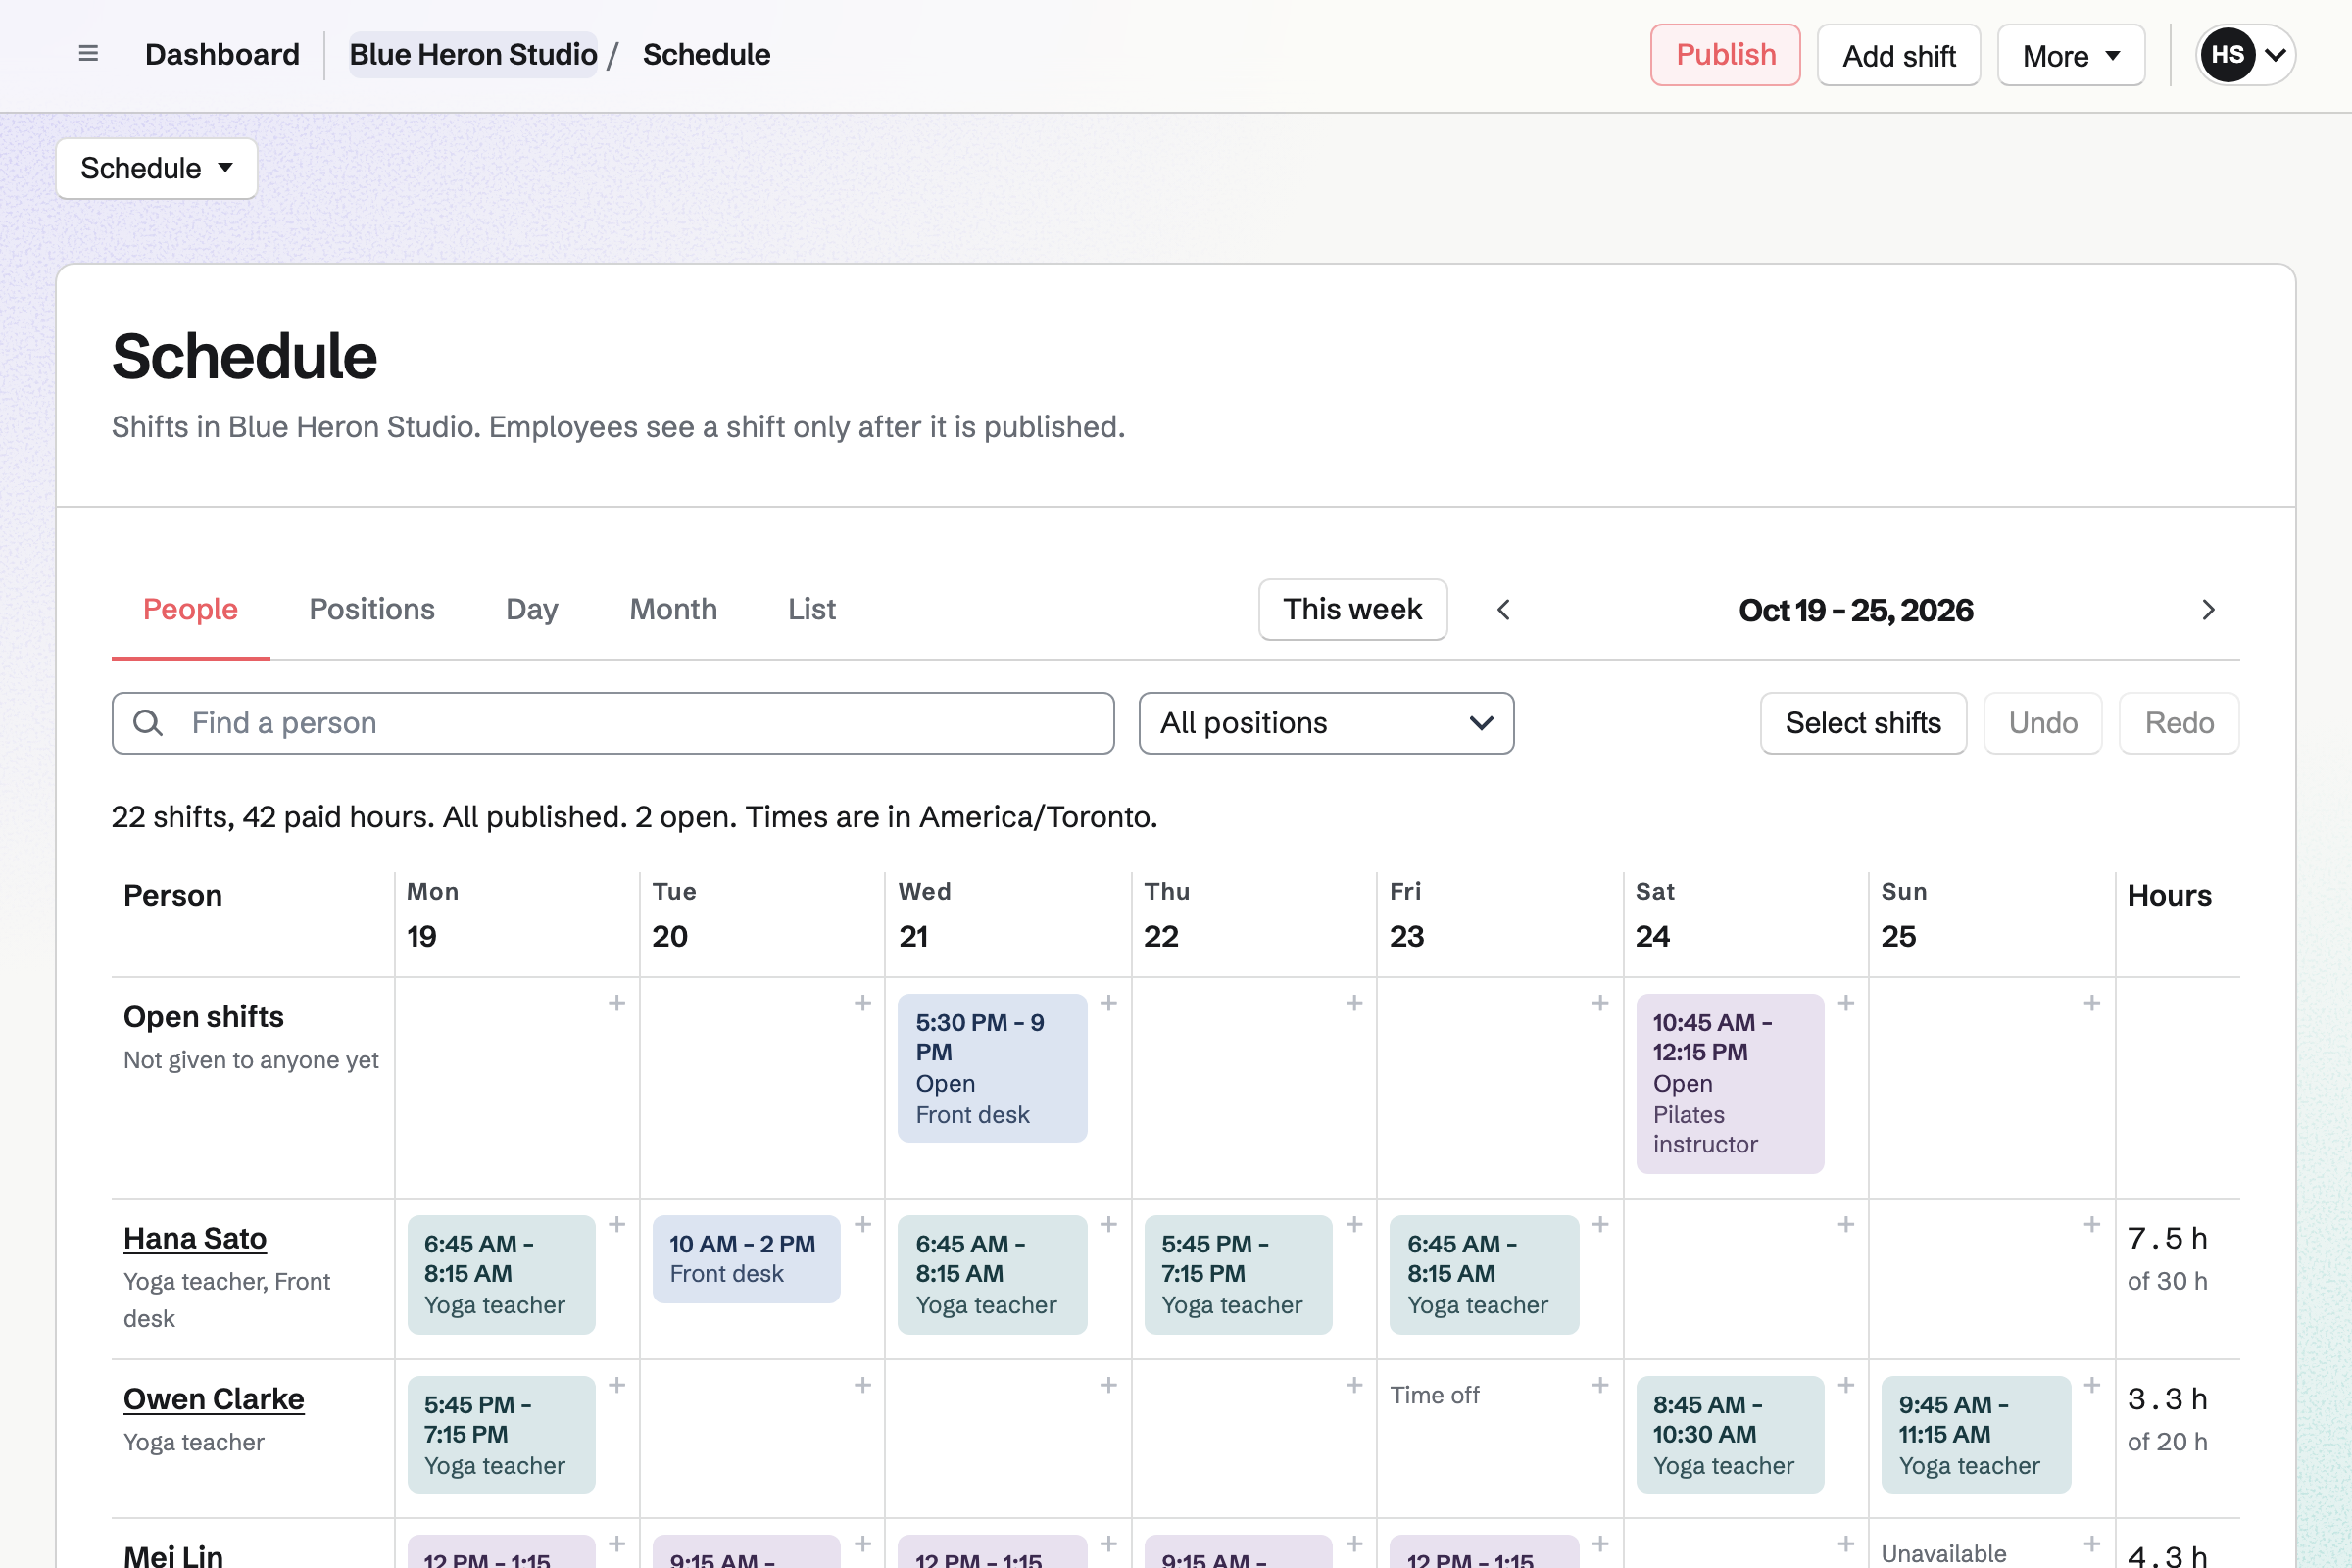Click the Publish button
This screenshot has height=1568, width=2352.
coord(1725,55)
